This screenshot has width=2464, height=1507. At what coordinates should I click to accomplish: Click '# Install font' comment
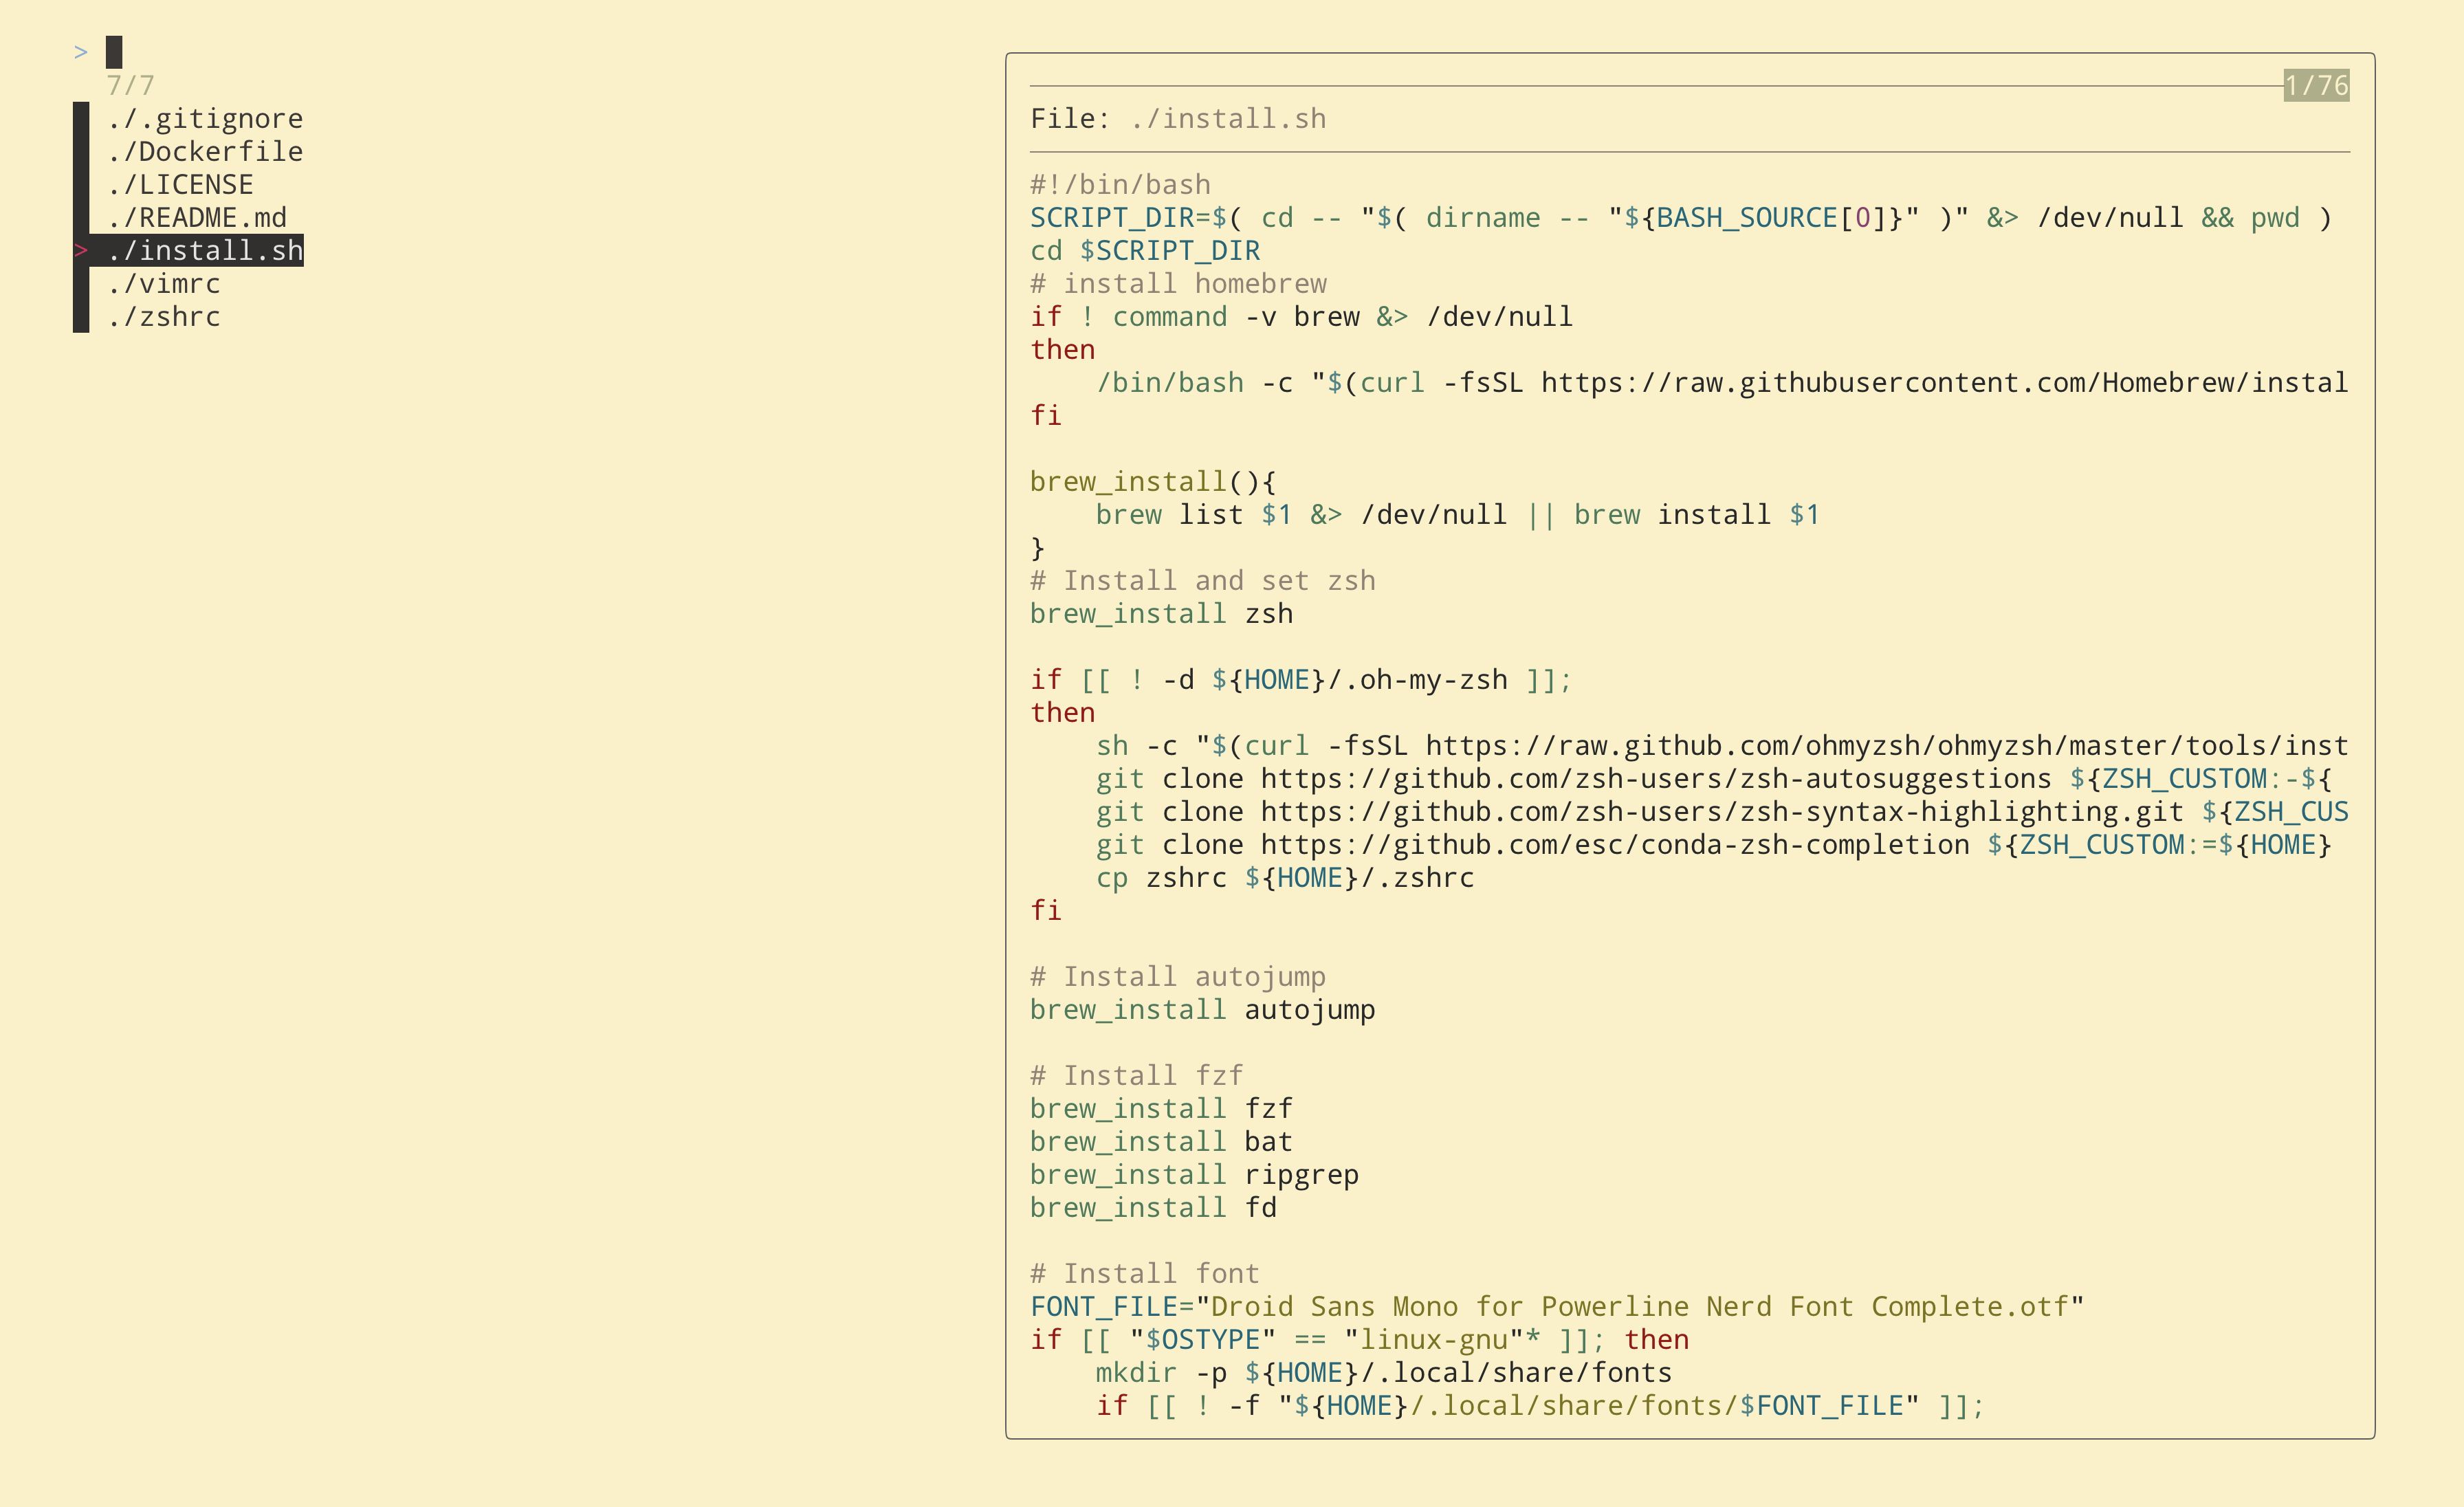(x=1145, y=1274)
